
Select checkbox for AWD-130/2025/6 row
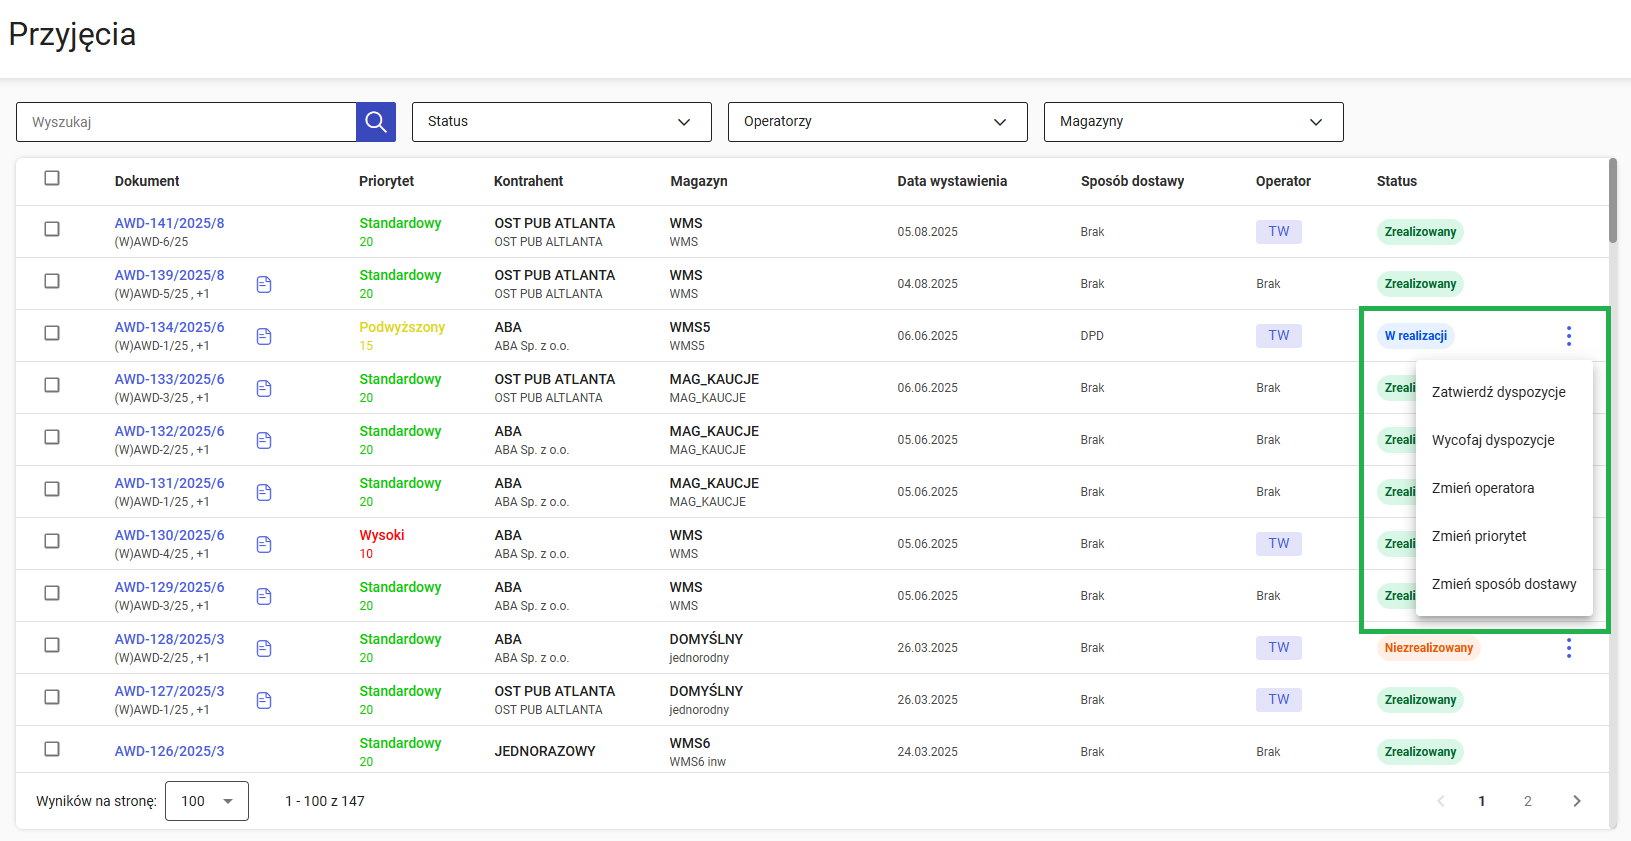pos(52,541)
